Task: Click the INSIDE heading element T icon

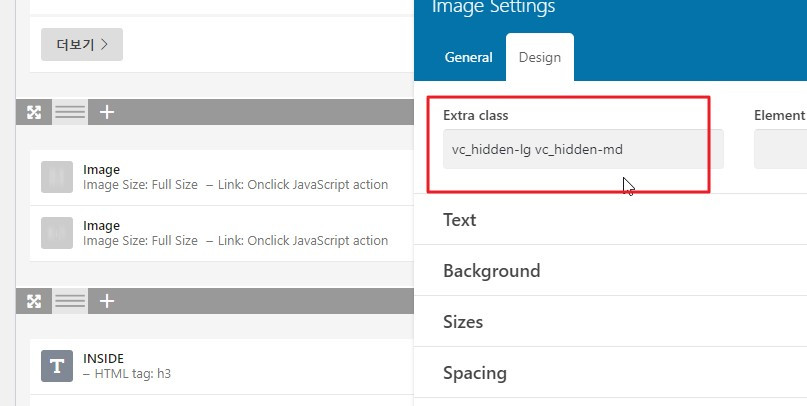Action: (57, 366)
